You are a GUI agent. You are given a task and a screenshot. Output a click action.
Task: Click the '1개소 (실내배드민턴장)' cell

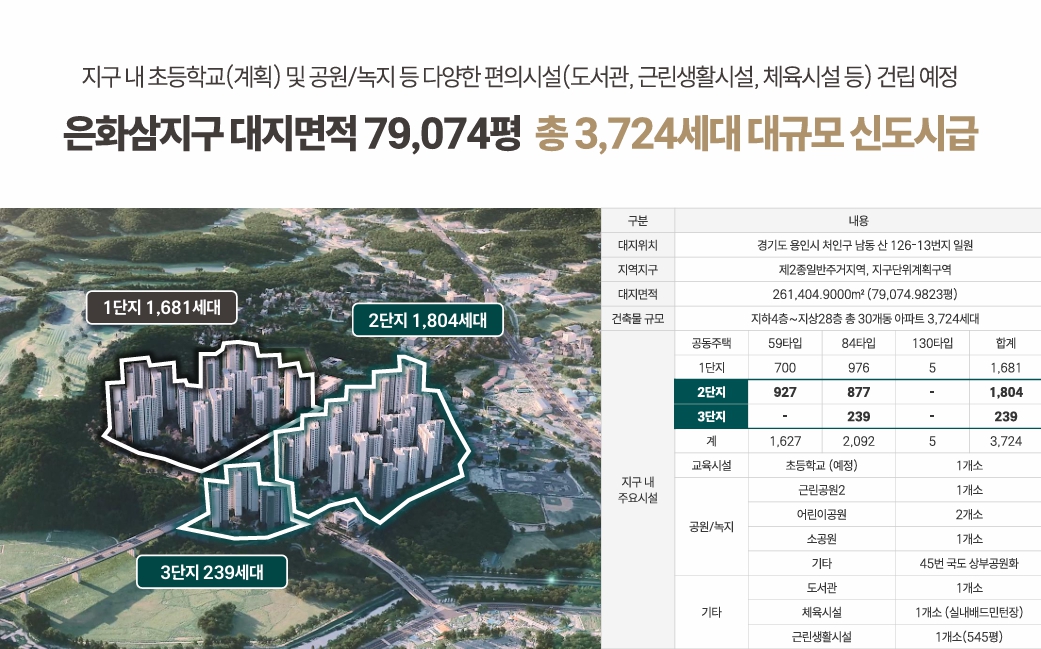(969, 613)
